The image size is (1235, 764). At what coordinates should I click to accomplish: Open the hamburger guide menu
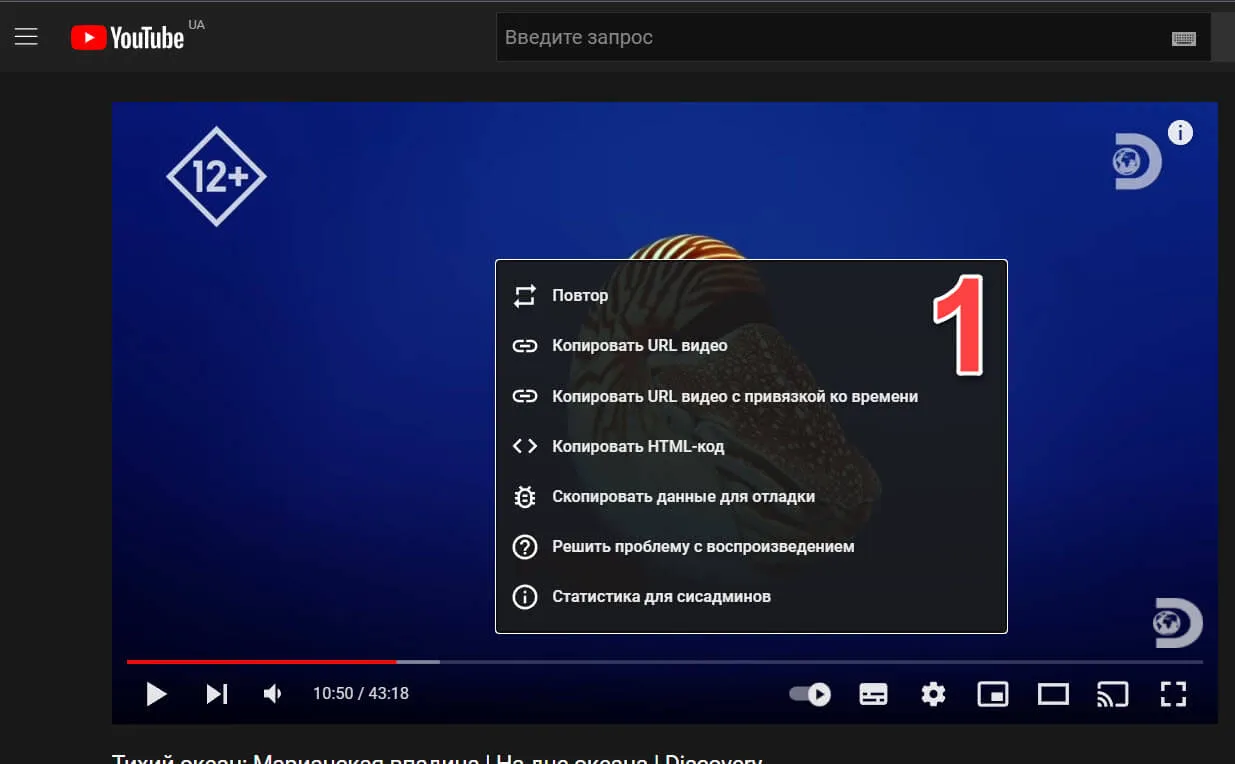[26, 37]
